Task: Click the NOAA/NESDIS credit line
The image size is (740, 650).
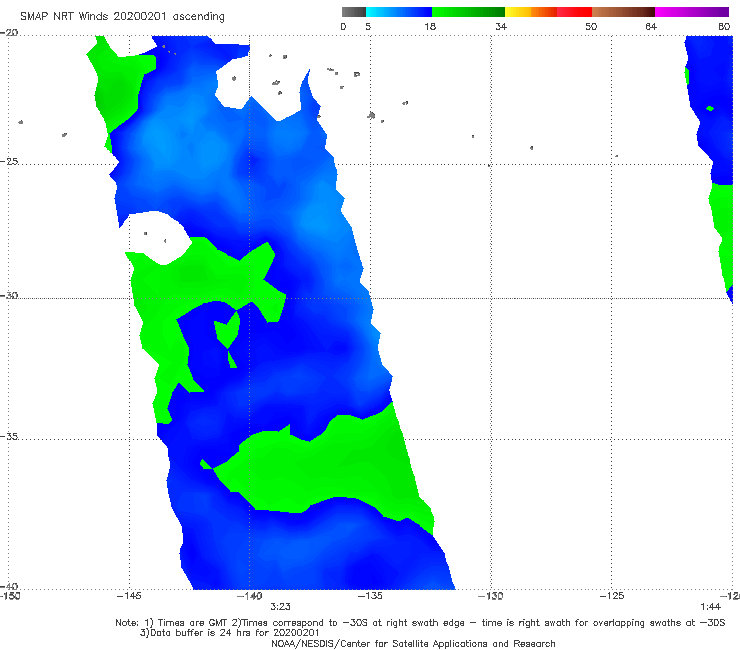Action: 413,644
